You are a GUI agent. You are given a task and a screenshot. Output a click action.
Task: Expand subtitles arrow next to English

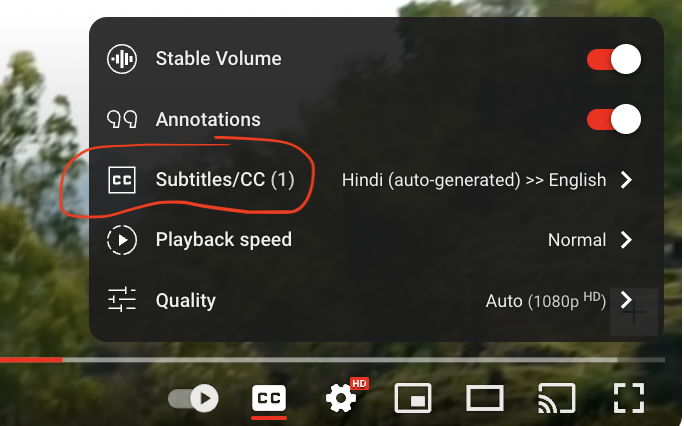626,180
